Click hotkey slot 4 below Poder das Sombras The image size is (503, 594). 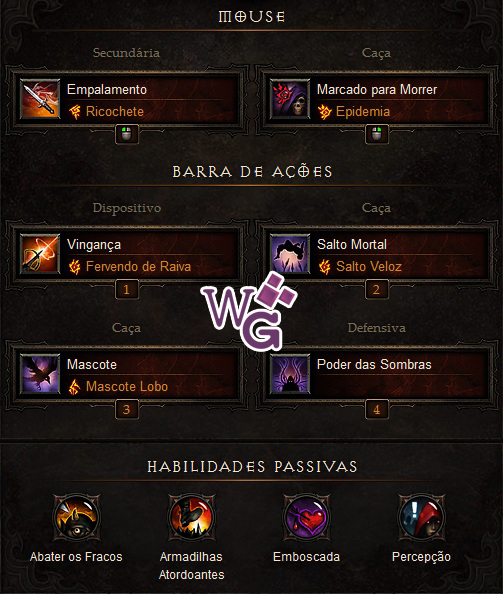tap(376, 410)
